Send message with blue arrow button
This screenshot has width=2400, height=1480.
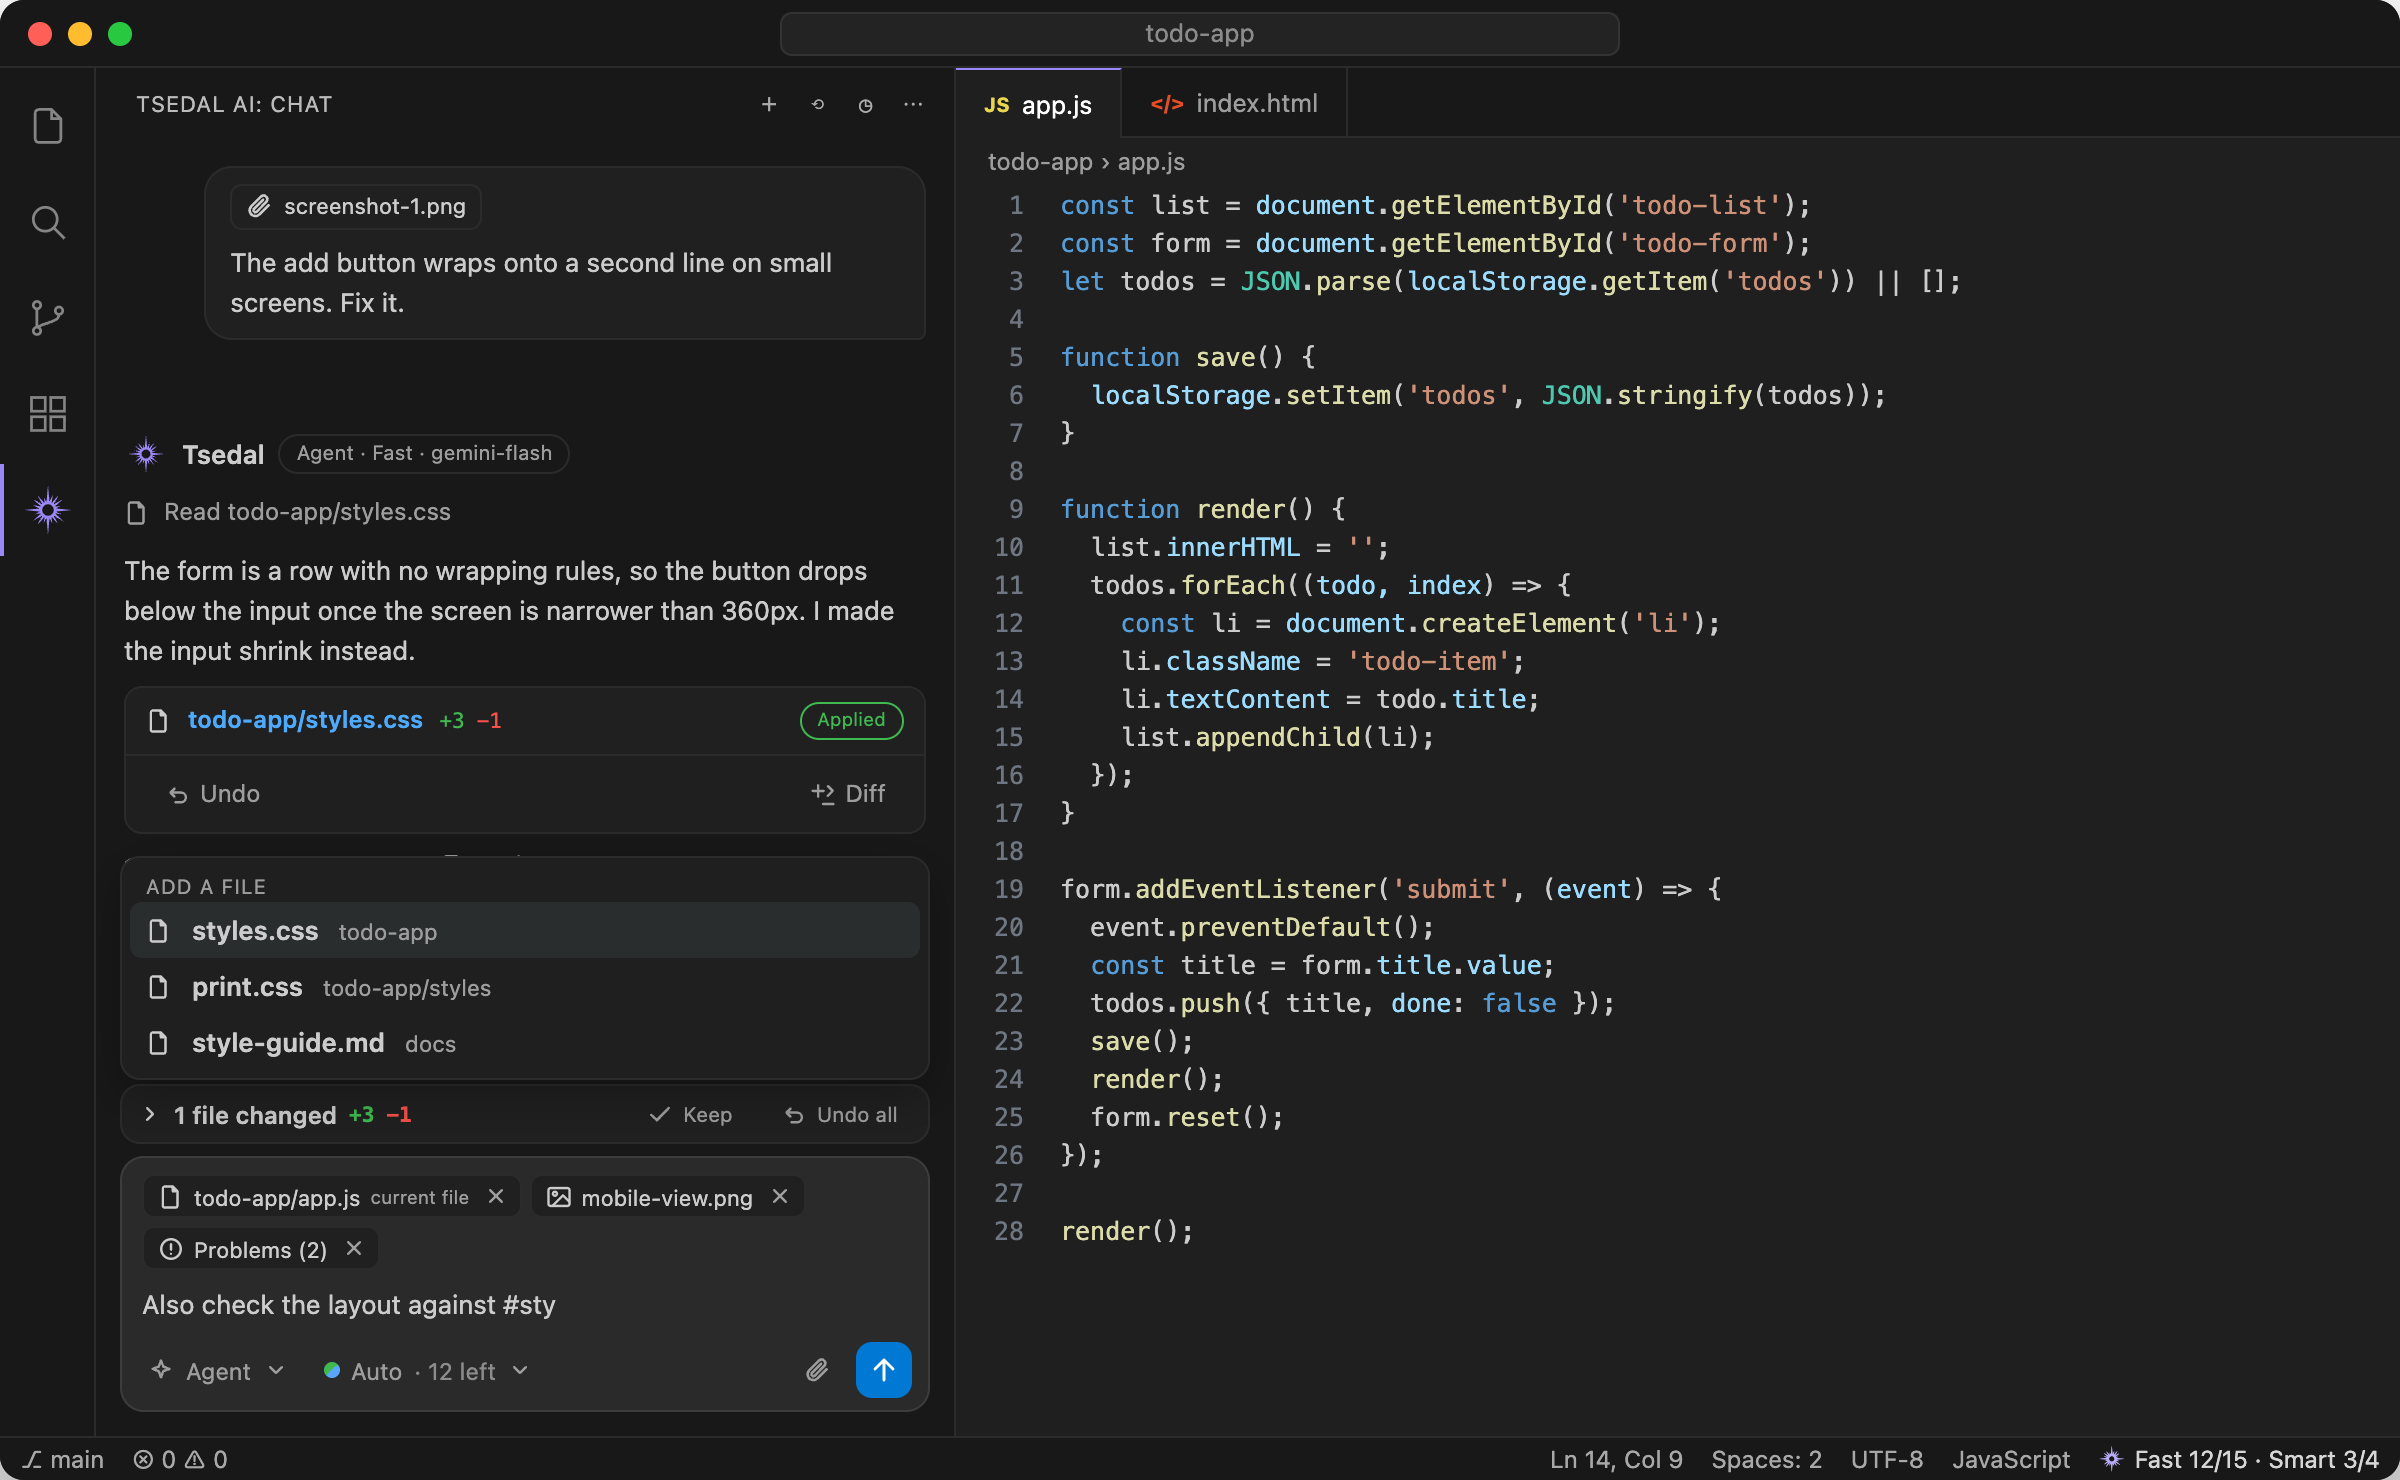click(884, 1370)
